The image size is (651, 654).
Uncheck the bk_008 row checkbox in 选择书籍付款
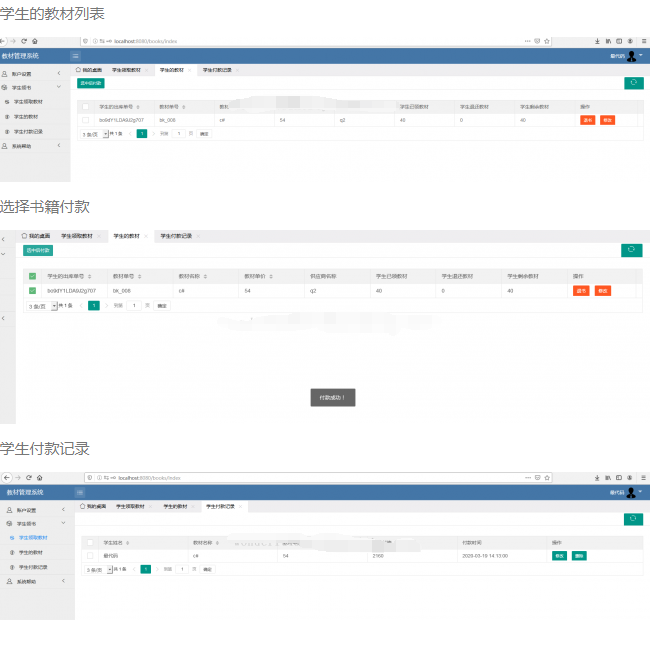coord(32,291)
